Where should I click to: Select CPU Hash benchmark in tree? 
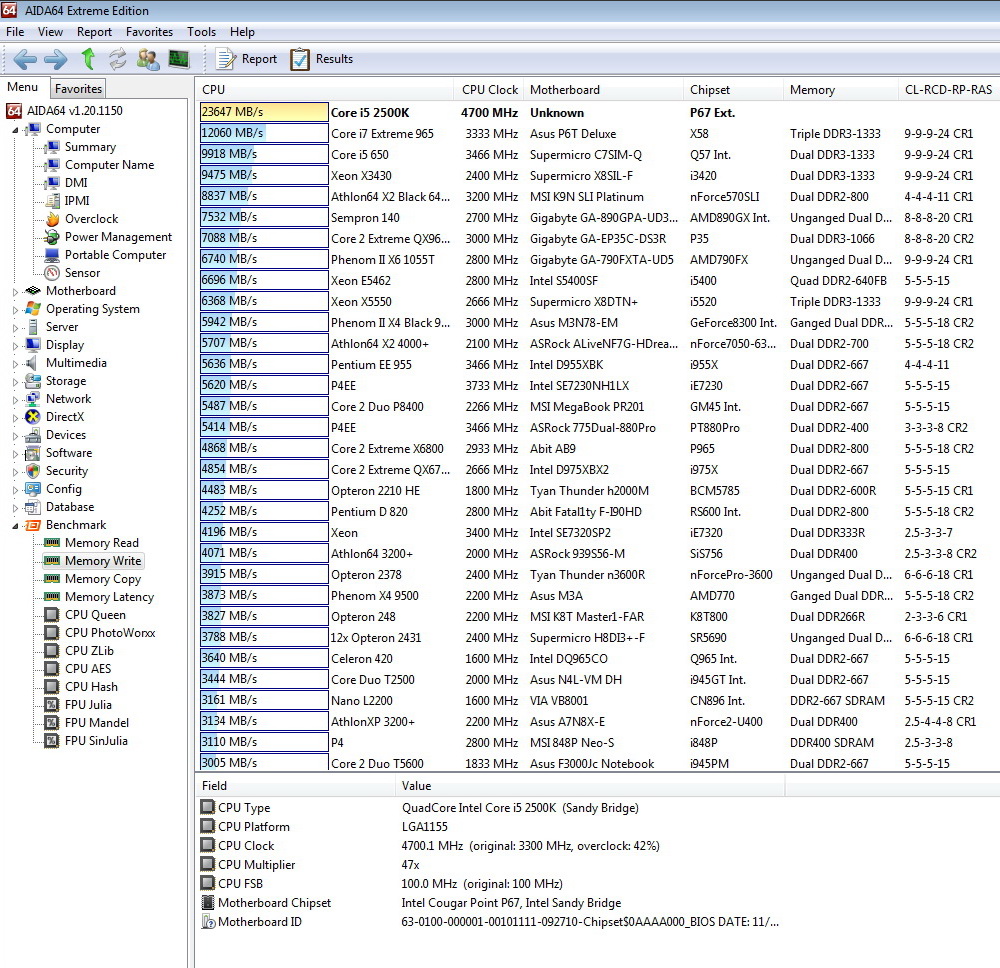[91, 687]
